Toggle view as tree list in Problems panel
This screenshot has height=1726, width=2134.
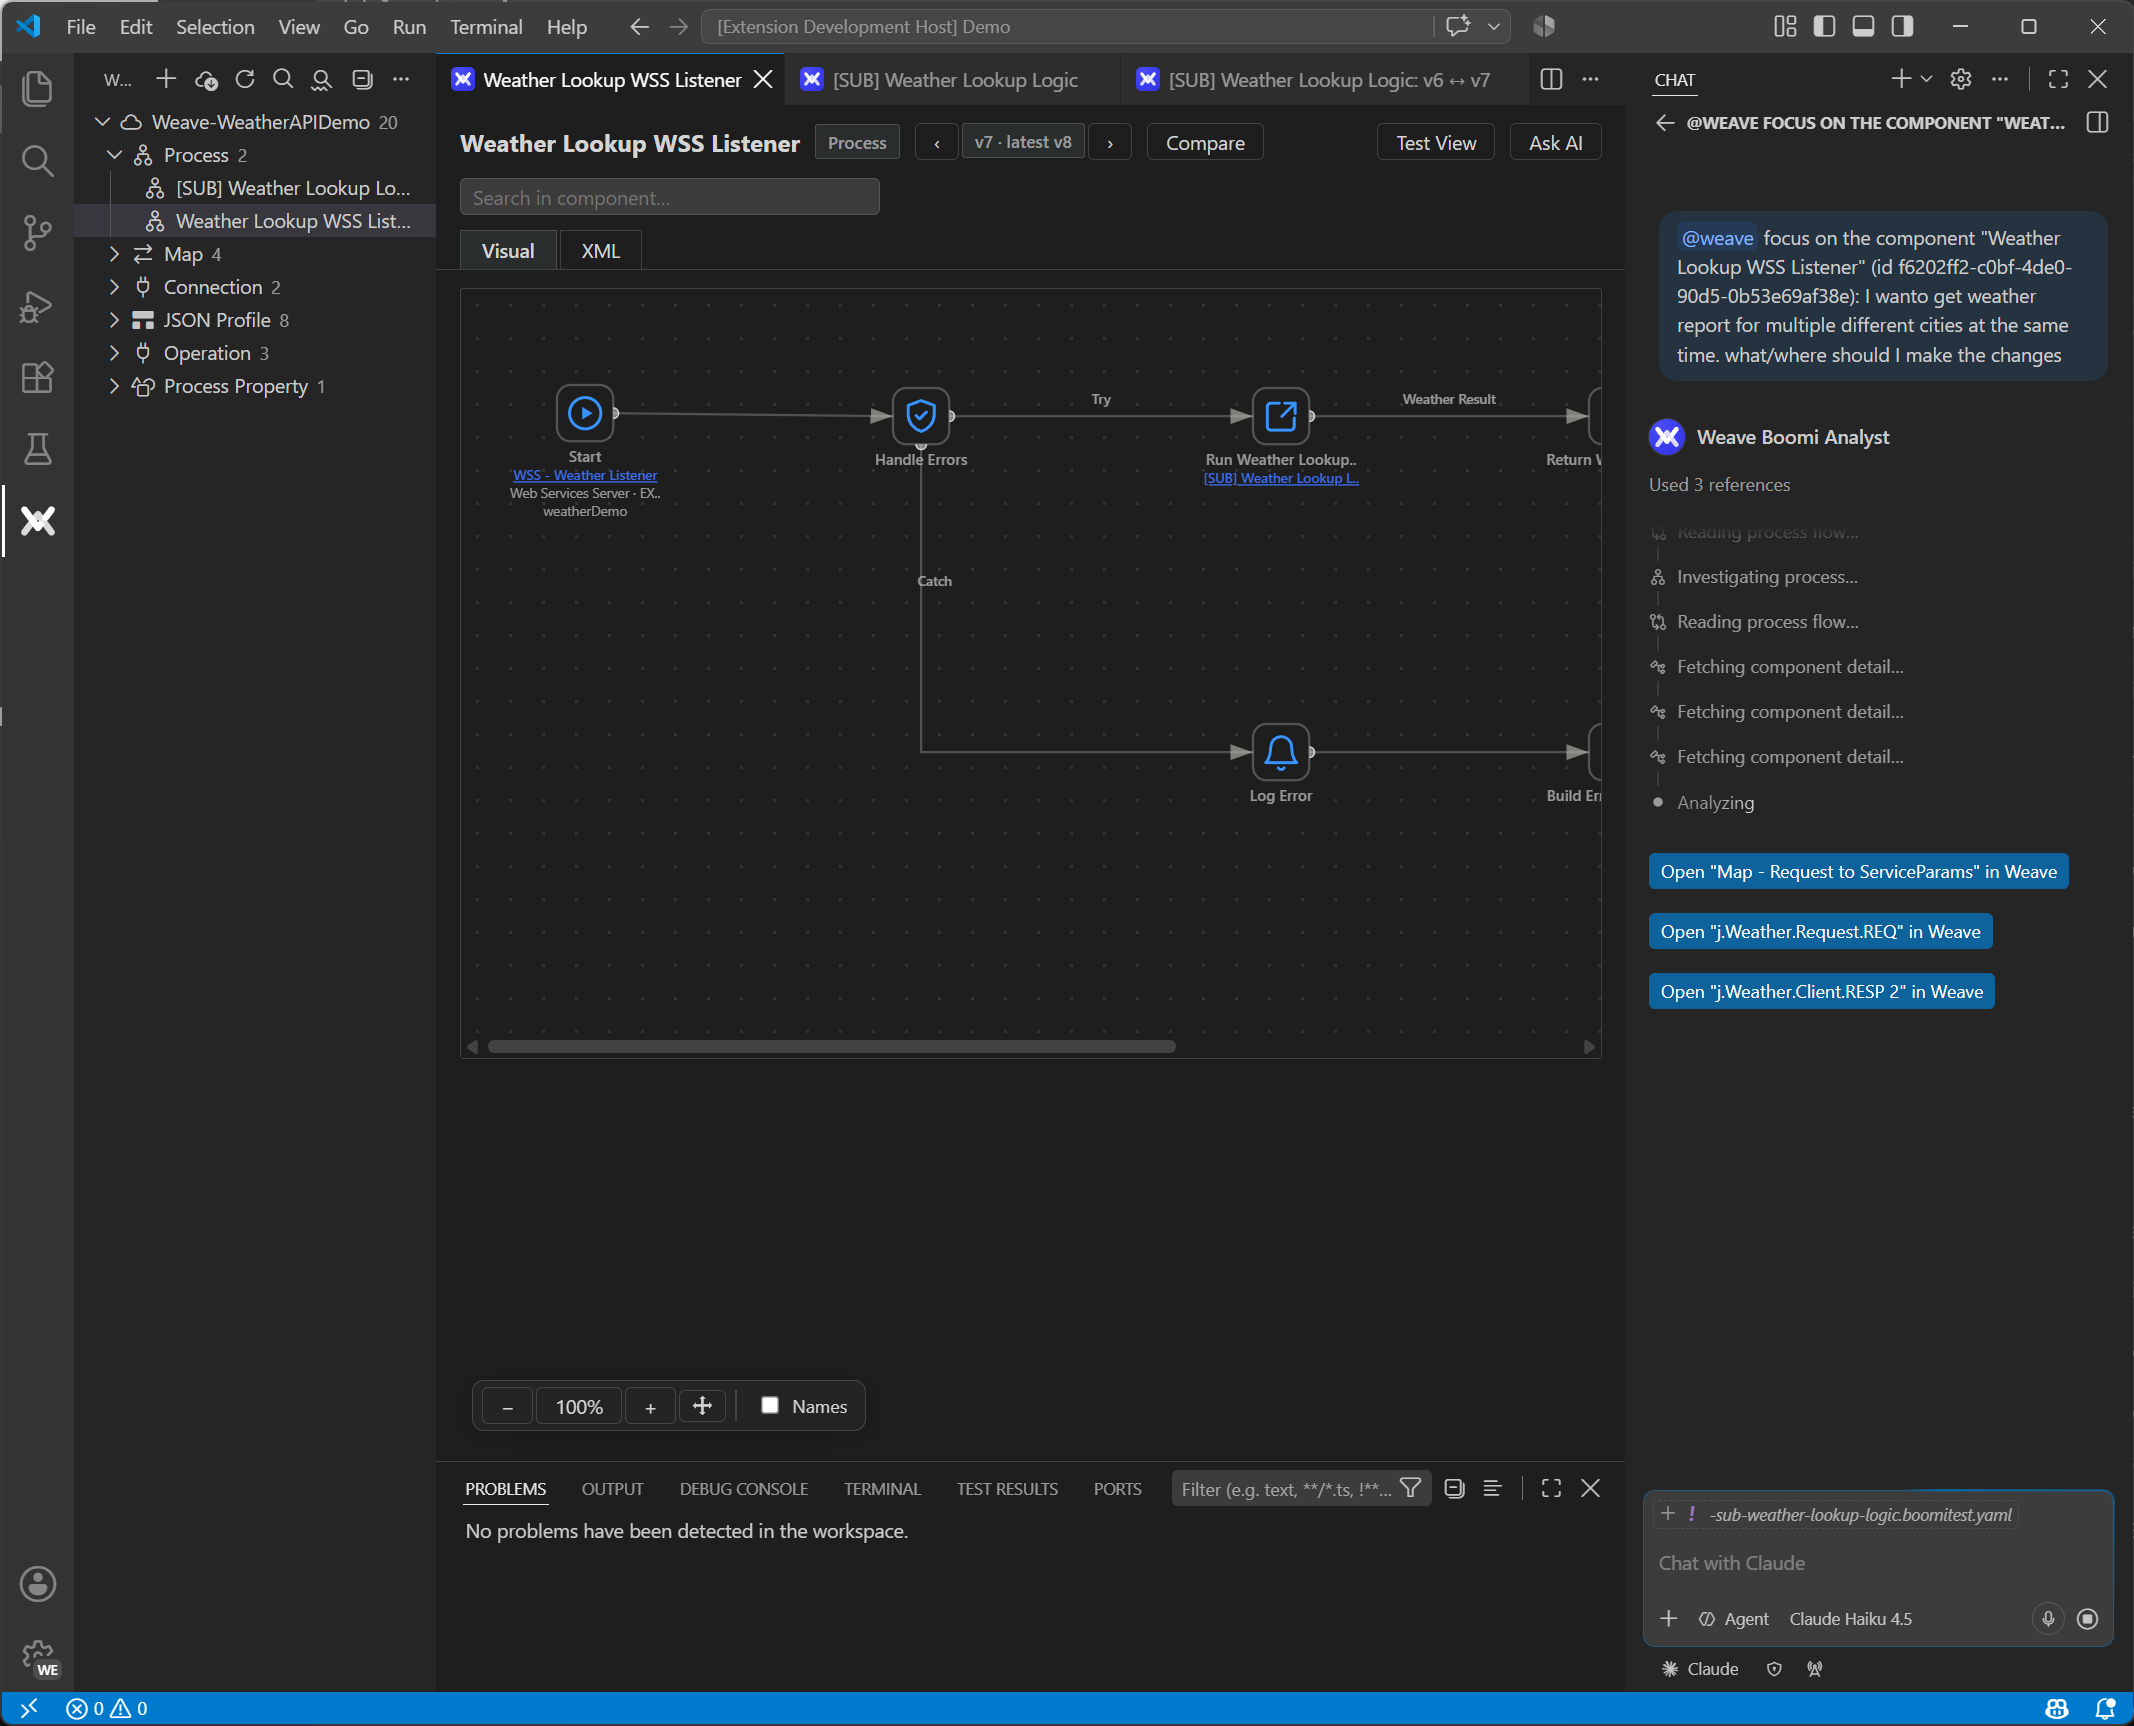pos(1492,1488)
